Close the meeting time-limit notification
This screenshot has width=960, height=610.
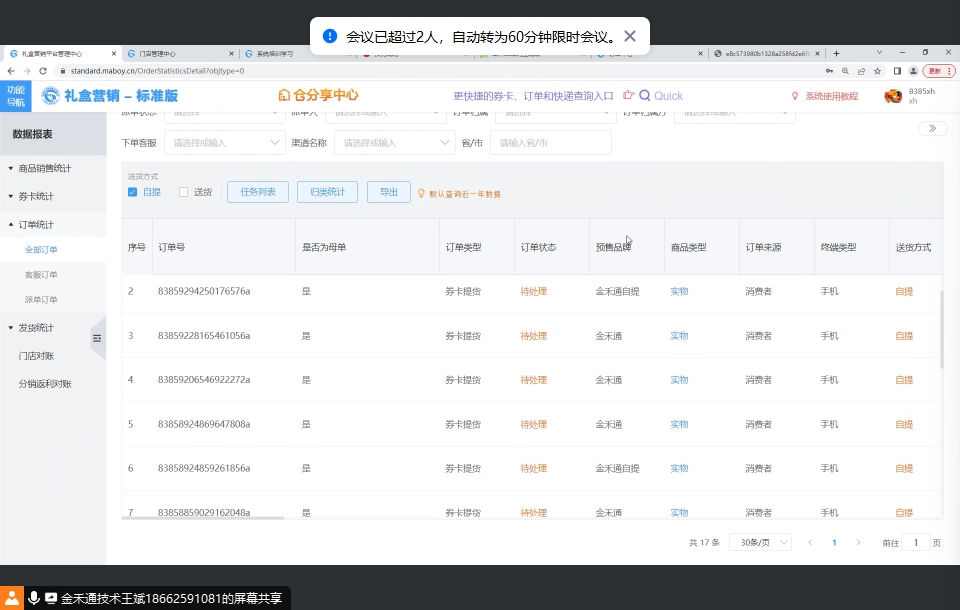coord(630,36)
